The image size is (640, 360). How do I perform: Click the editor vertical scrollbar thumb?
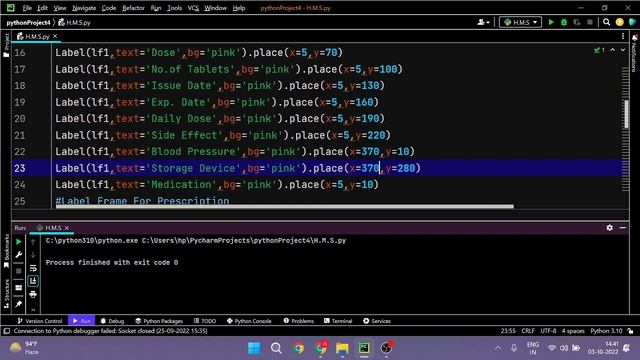(x=626, y=114)
